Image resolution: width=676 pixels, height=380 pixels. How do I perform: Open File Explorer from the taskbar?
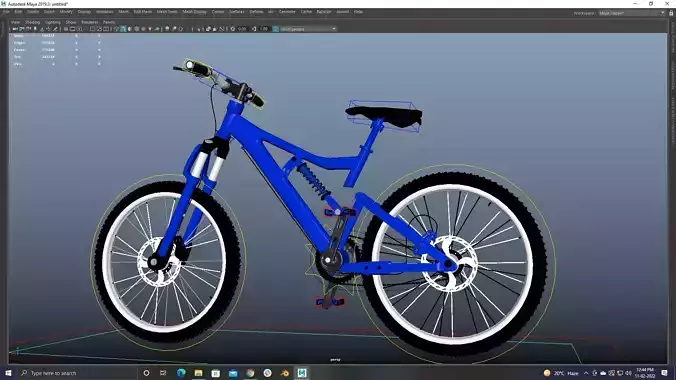(x=198, y=373)
